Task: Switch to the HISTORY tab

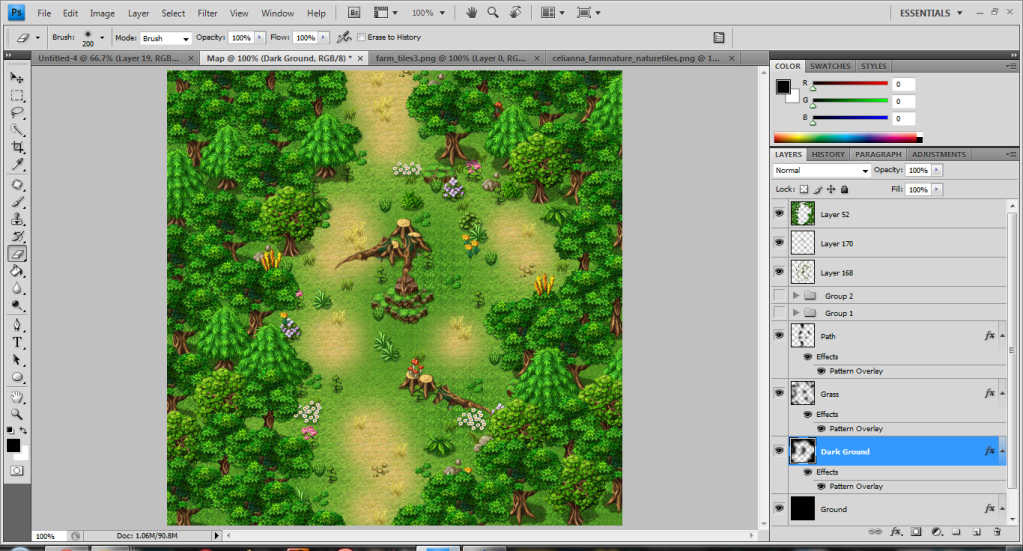Action: tap(828, 155)
